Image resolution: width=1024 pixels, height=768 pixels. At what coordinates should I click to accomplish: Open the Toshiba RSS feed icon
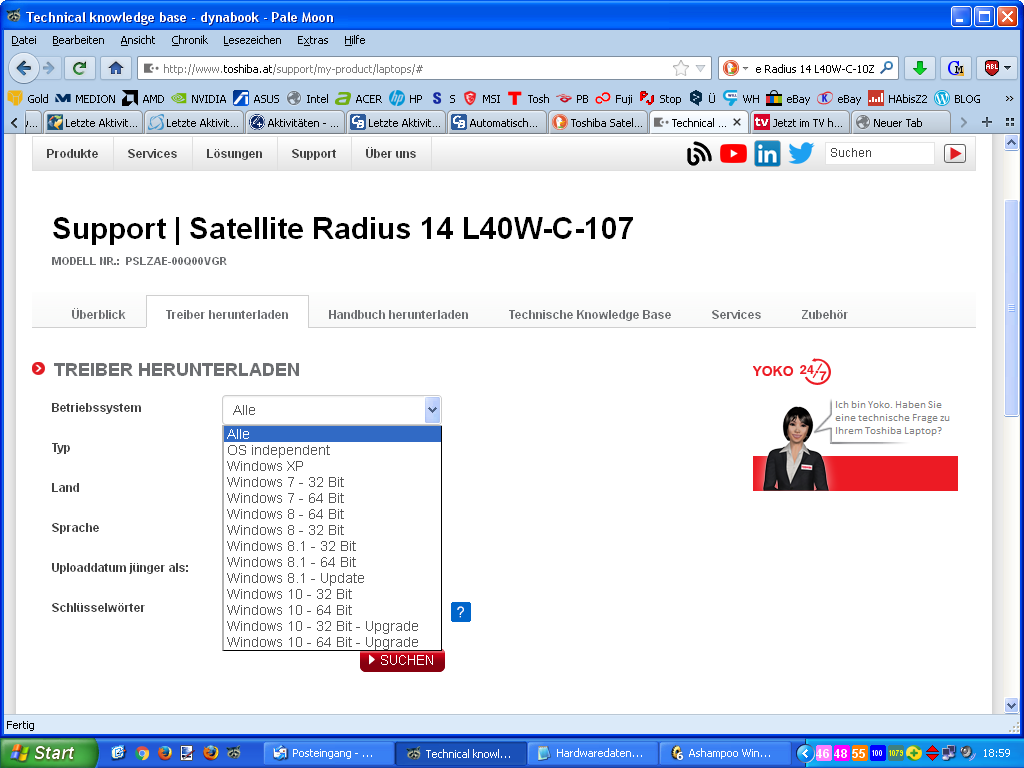point(699,153)
